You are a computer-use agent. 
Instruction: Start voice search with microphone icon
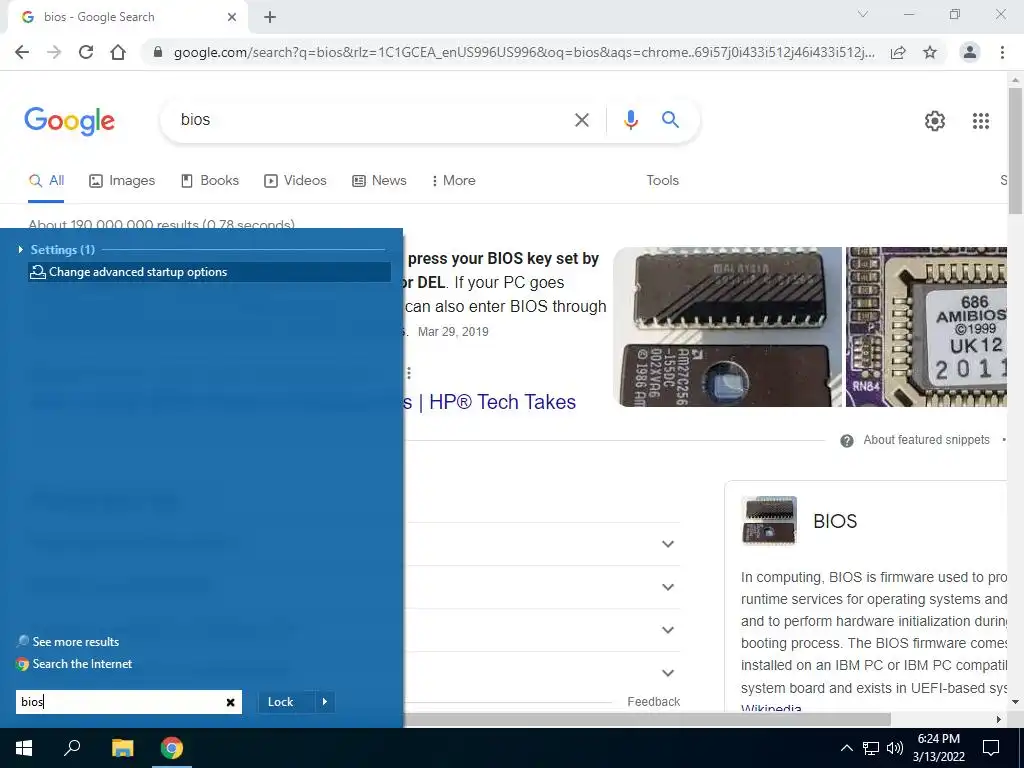631,120
